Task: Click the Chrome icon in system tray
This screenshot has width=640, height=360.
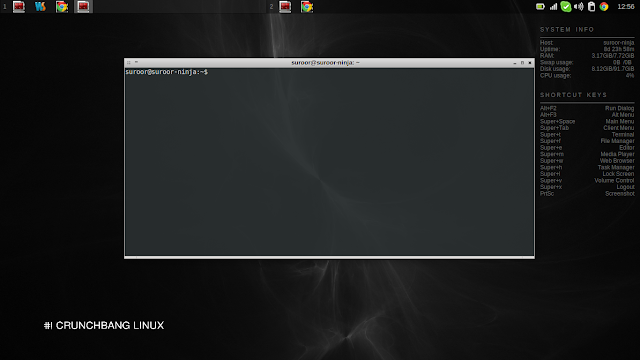Action: point(604,7)
